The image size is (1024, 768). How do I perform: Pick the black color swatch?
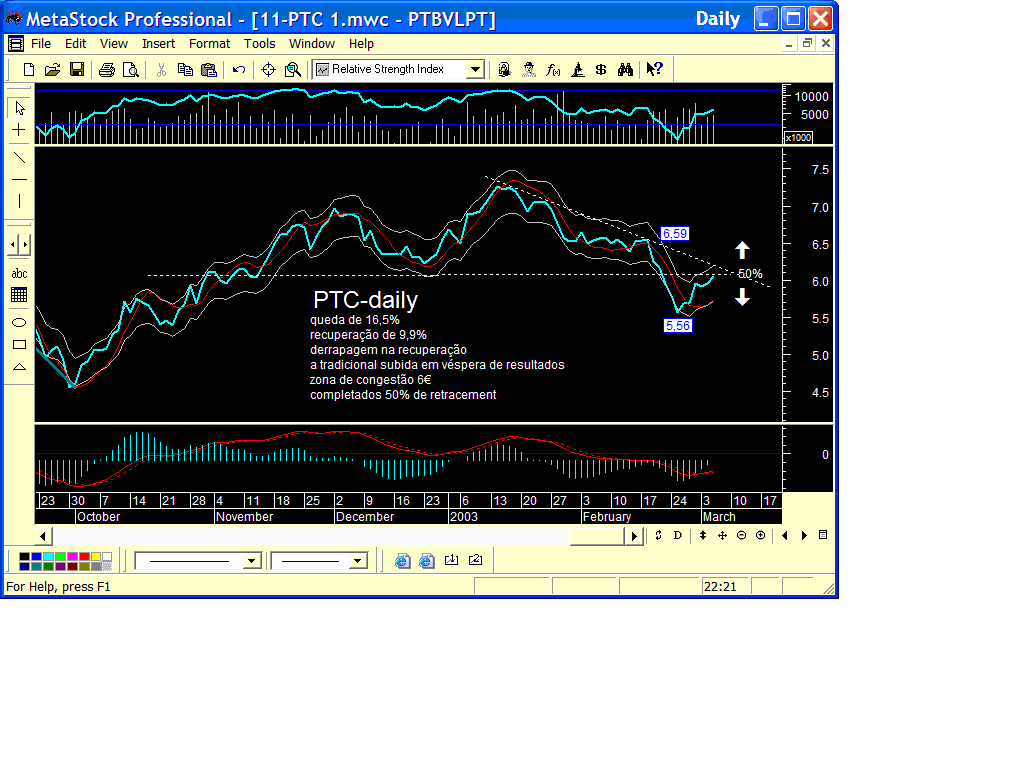click(24, 556)
